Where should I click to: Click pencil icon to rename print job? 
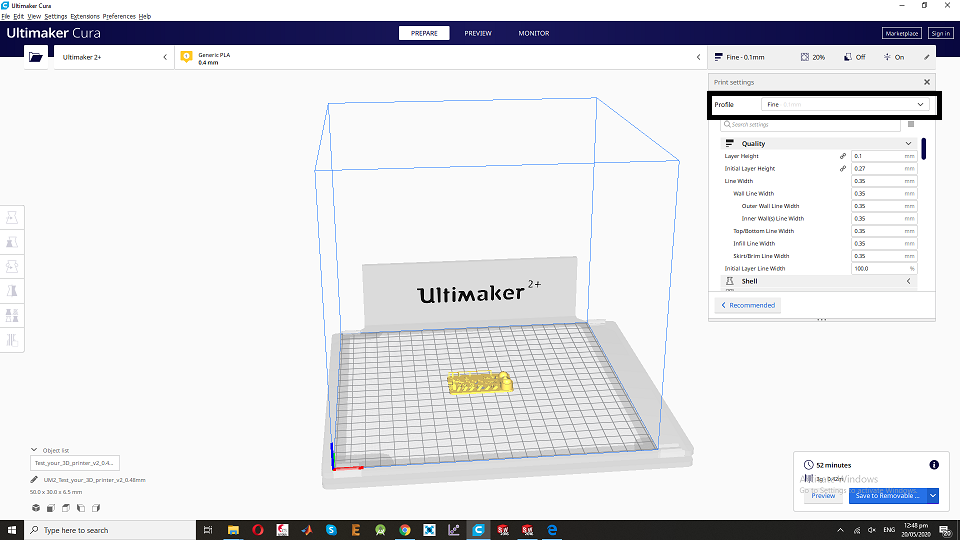pyautogui.click(x=34, y=480)
